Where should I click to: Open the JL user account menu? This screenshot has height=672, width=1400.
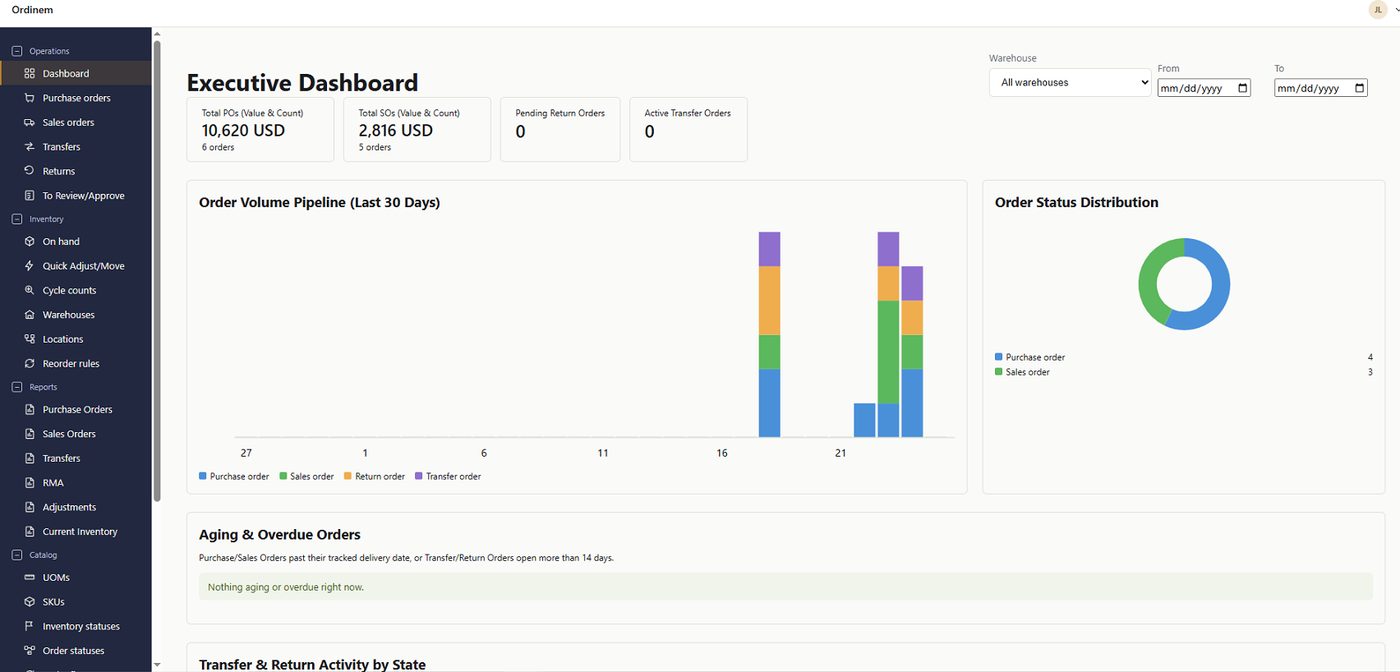[1378, 10]
